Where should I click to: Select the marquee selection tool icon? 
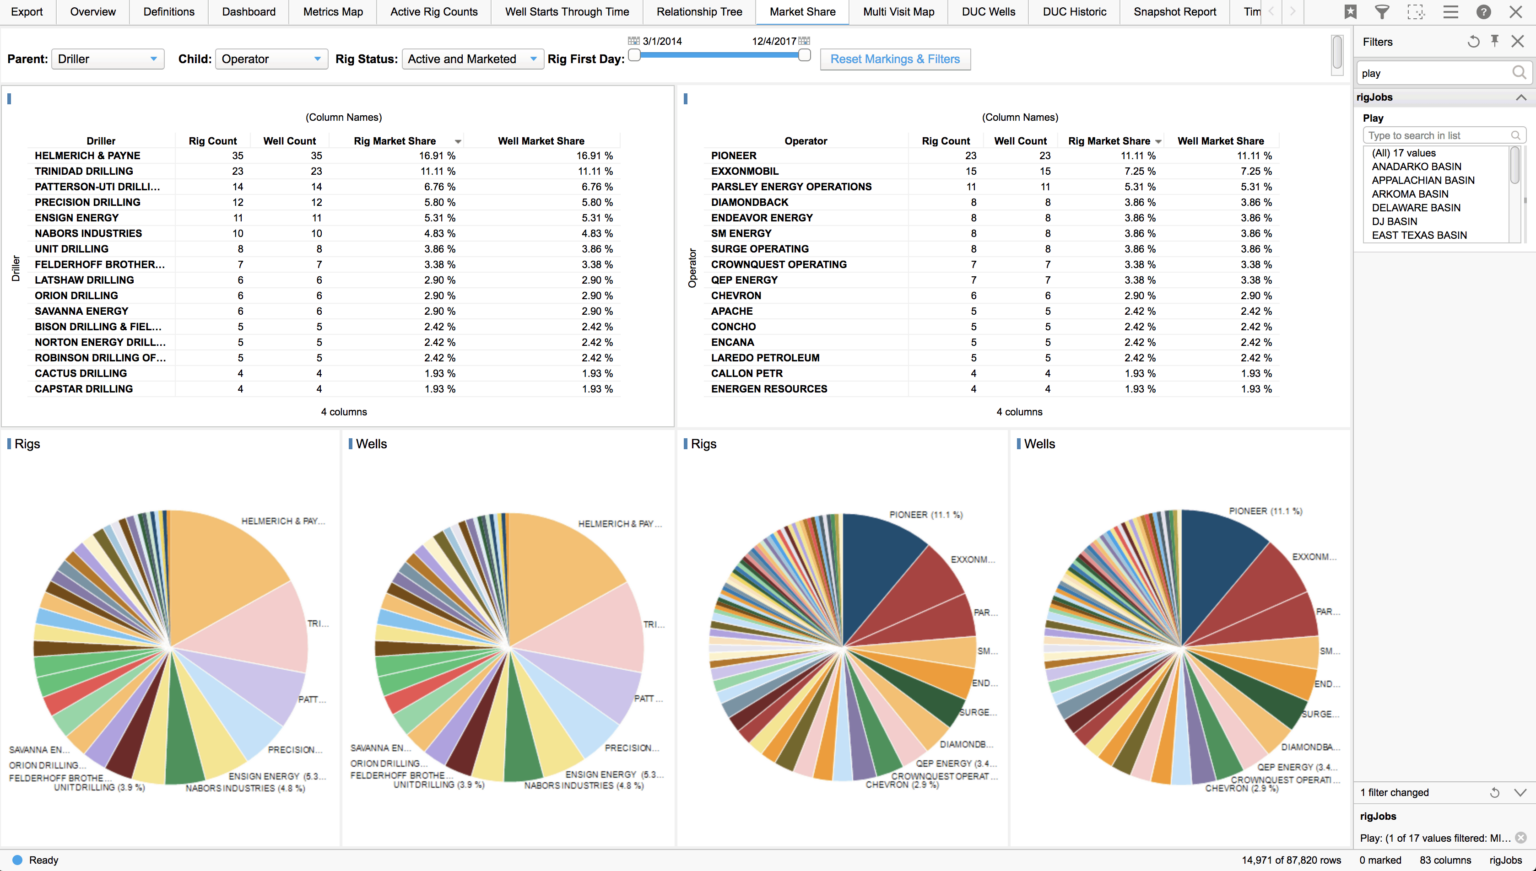(x=1415, y=12)
